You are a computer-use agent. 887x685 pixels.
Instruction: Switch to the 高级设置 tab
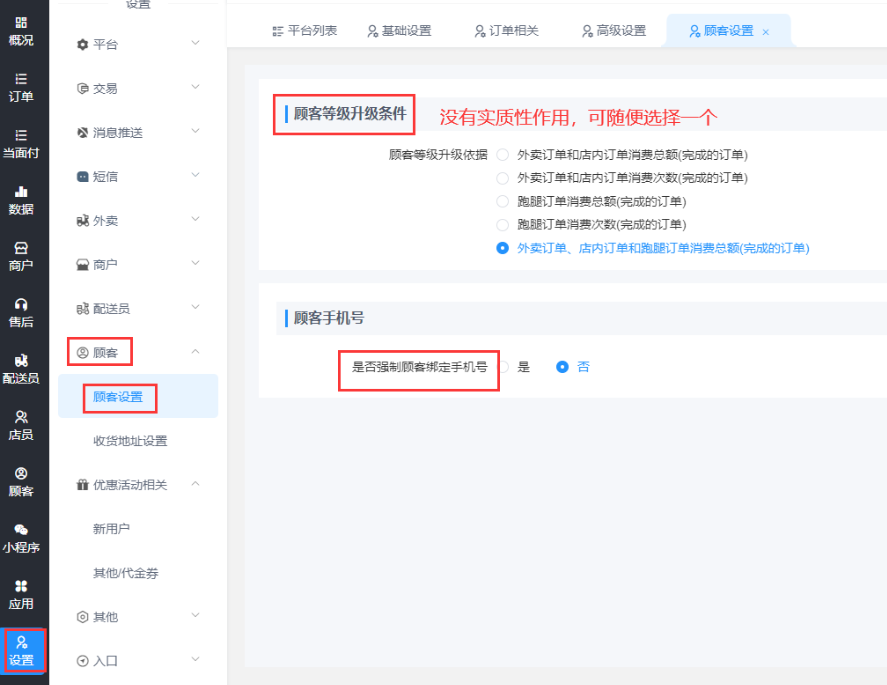pyautogui.click(x=613, y=31)
